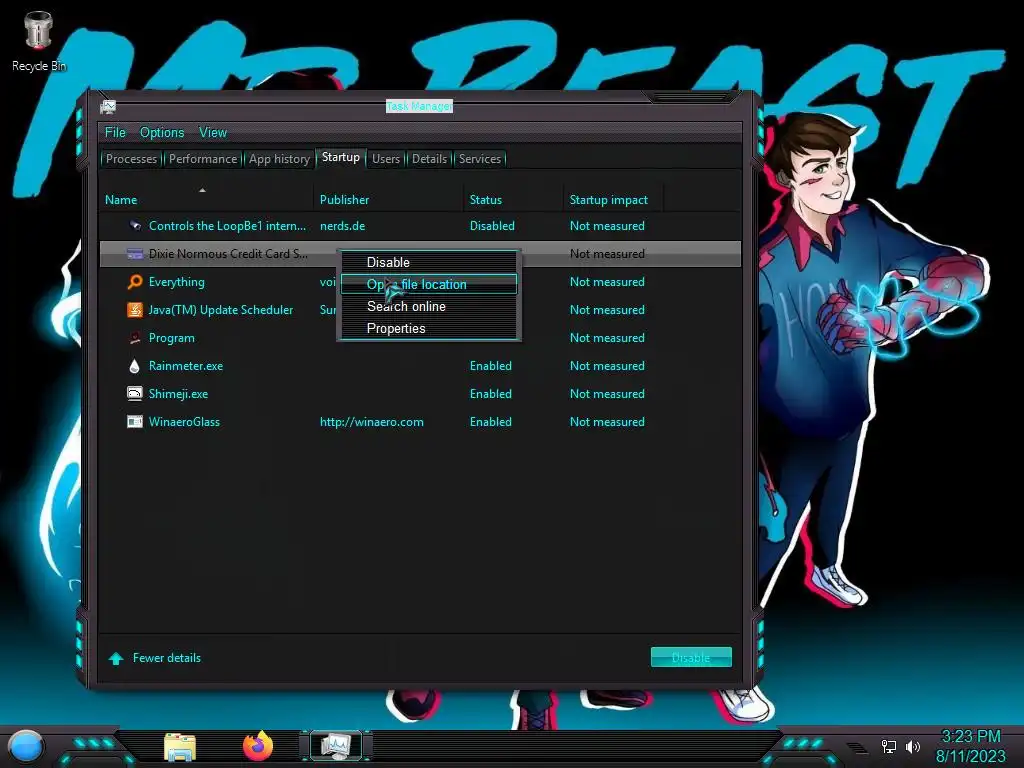
Task: Open the Recycle Bin desktop icon
Action: (39, 42)
